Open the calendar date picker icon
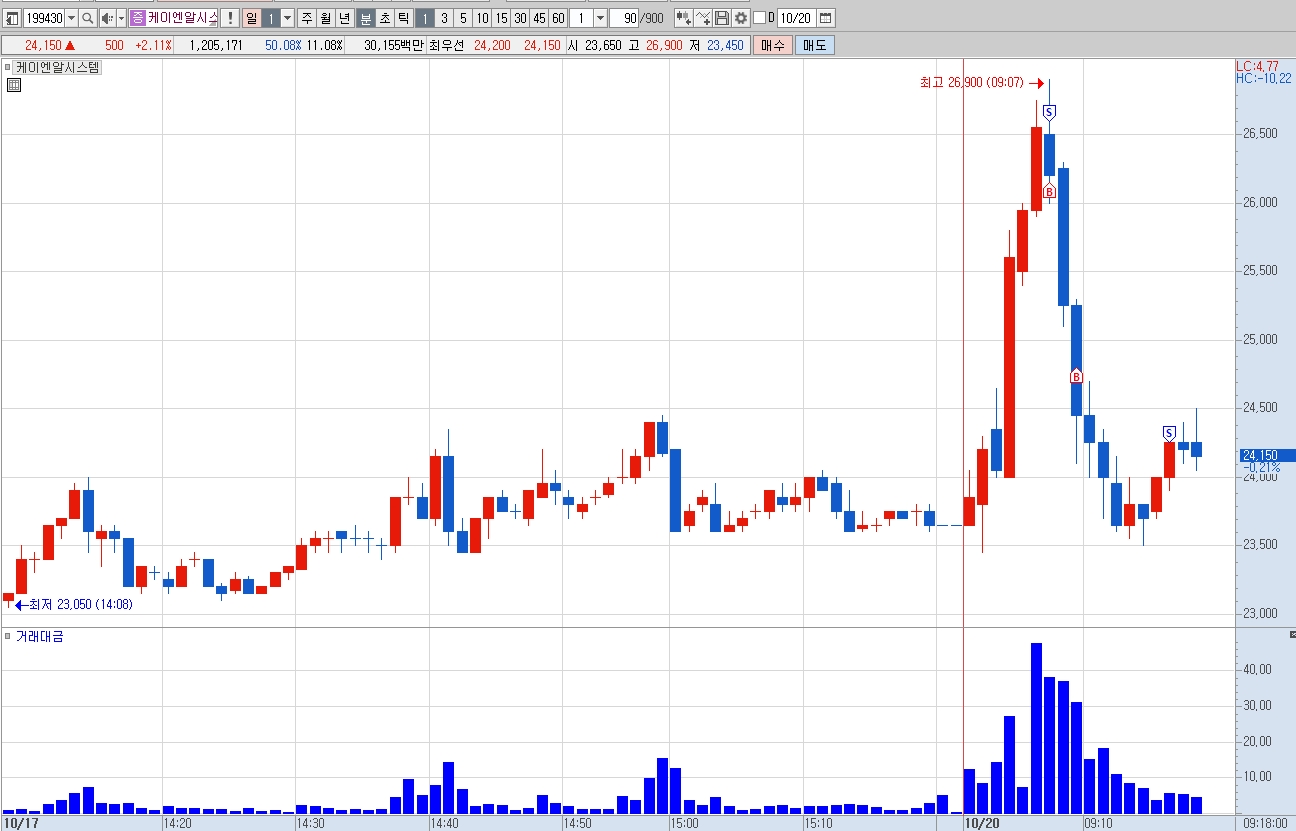 coord(826,18)
